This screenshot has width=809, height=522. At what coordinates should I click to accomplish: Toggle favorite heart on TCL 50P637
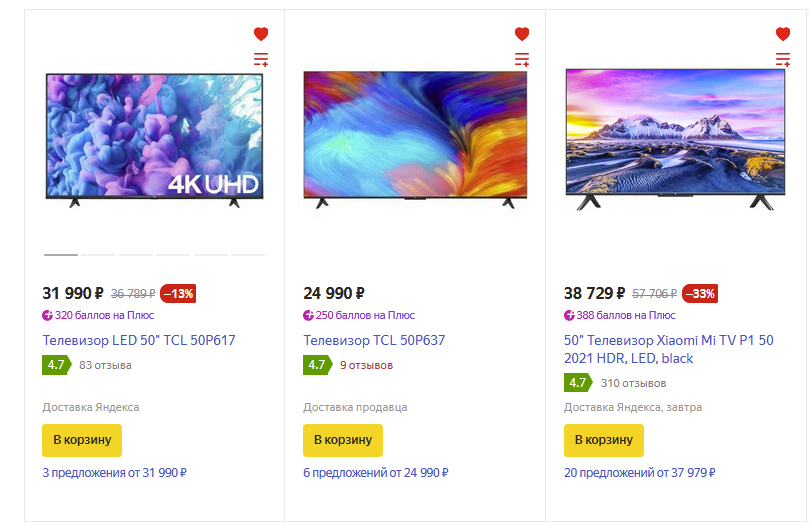(x=522, y=34)
